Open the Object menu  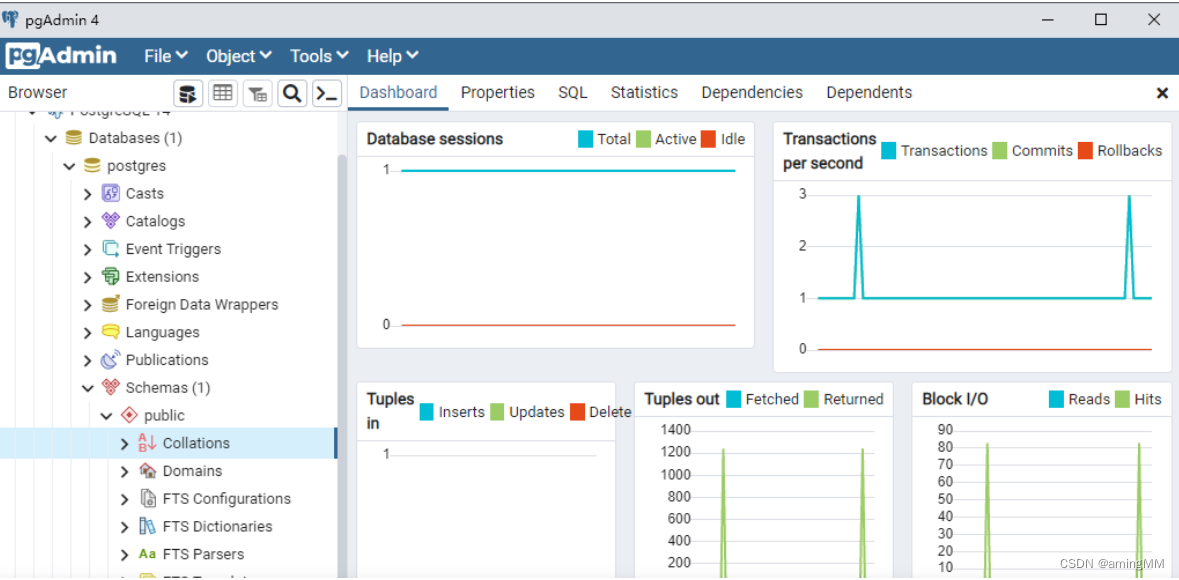tap(238, 56)
